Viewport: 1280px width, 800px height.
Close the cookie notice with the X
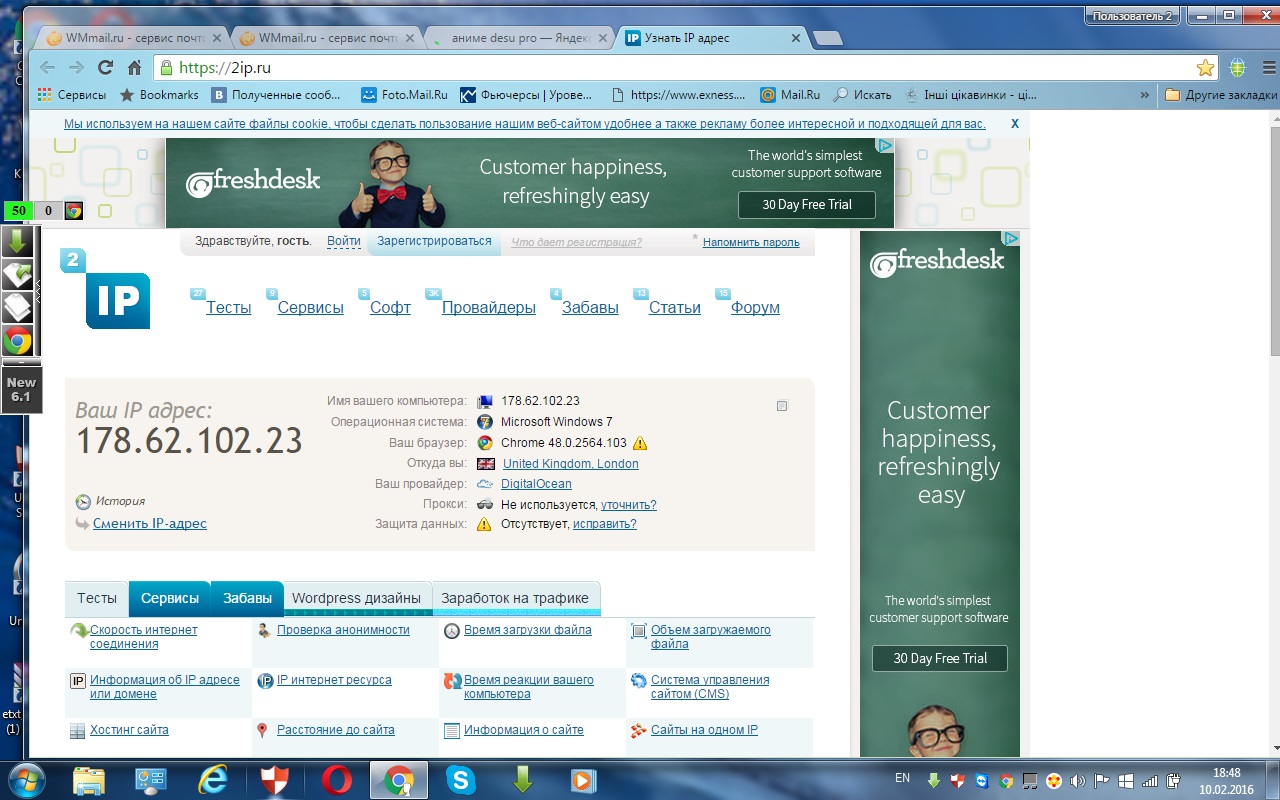pos(1014,124)
